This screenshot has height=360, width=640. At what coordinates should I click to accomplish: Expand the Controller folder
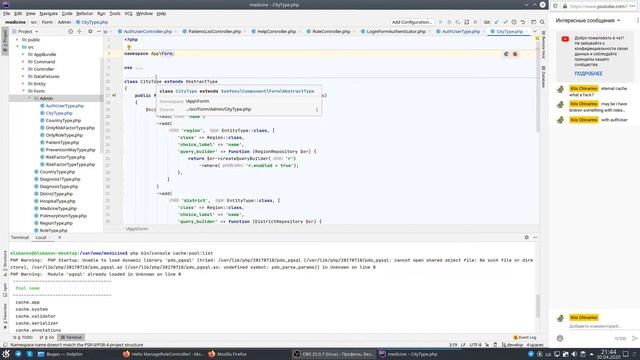[23, 69]
